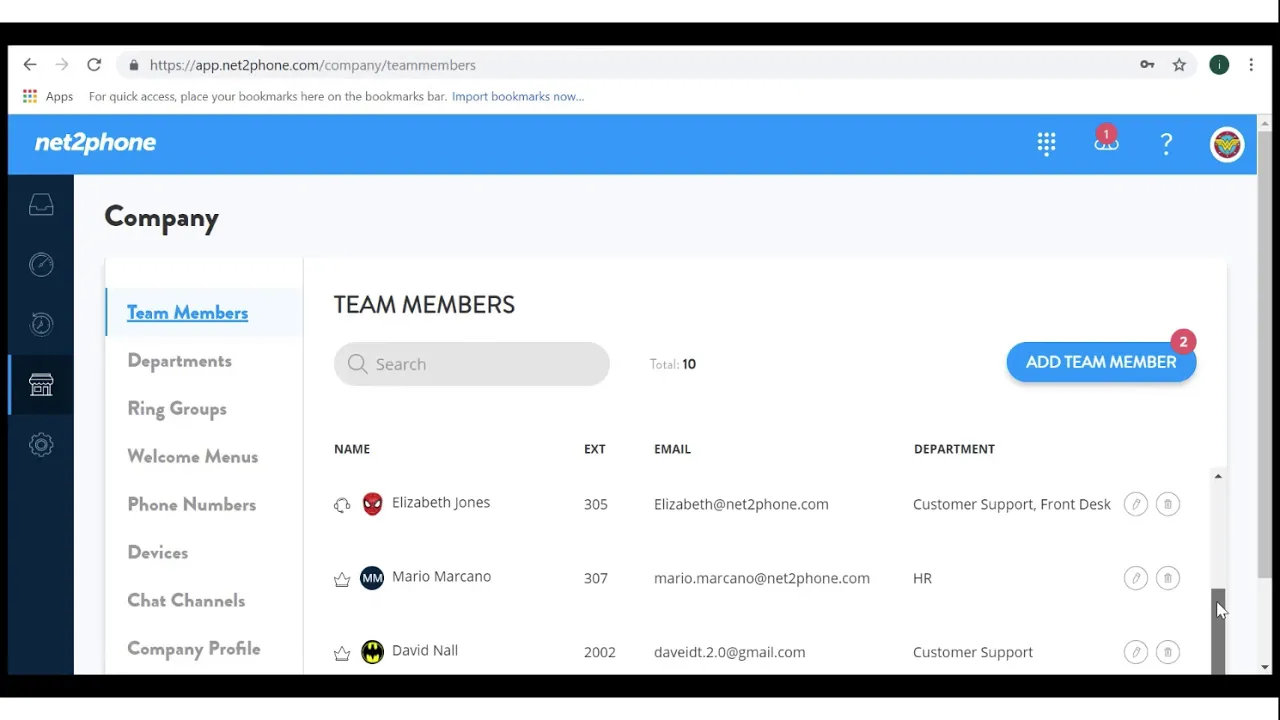Open the Company Profile section
Viewport: 1280px width, 720px height.
point(193,649)
